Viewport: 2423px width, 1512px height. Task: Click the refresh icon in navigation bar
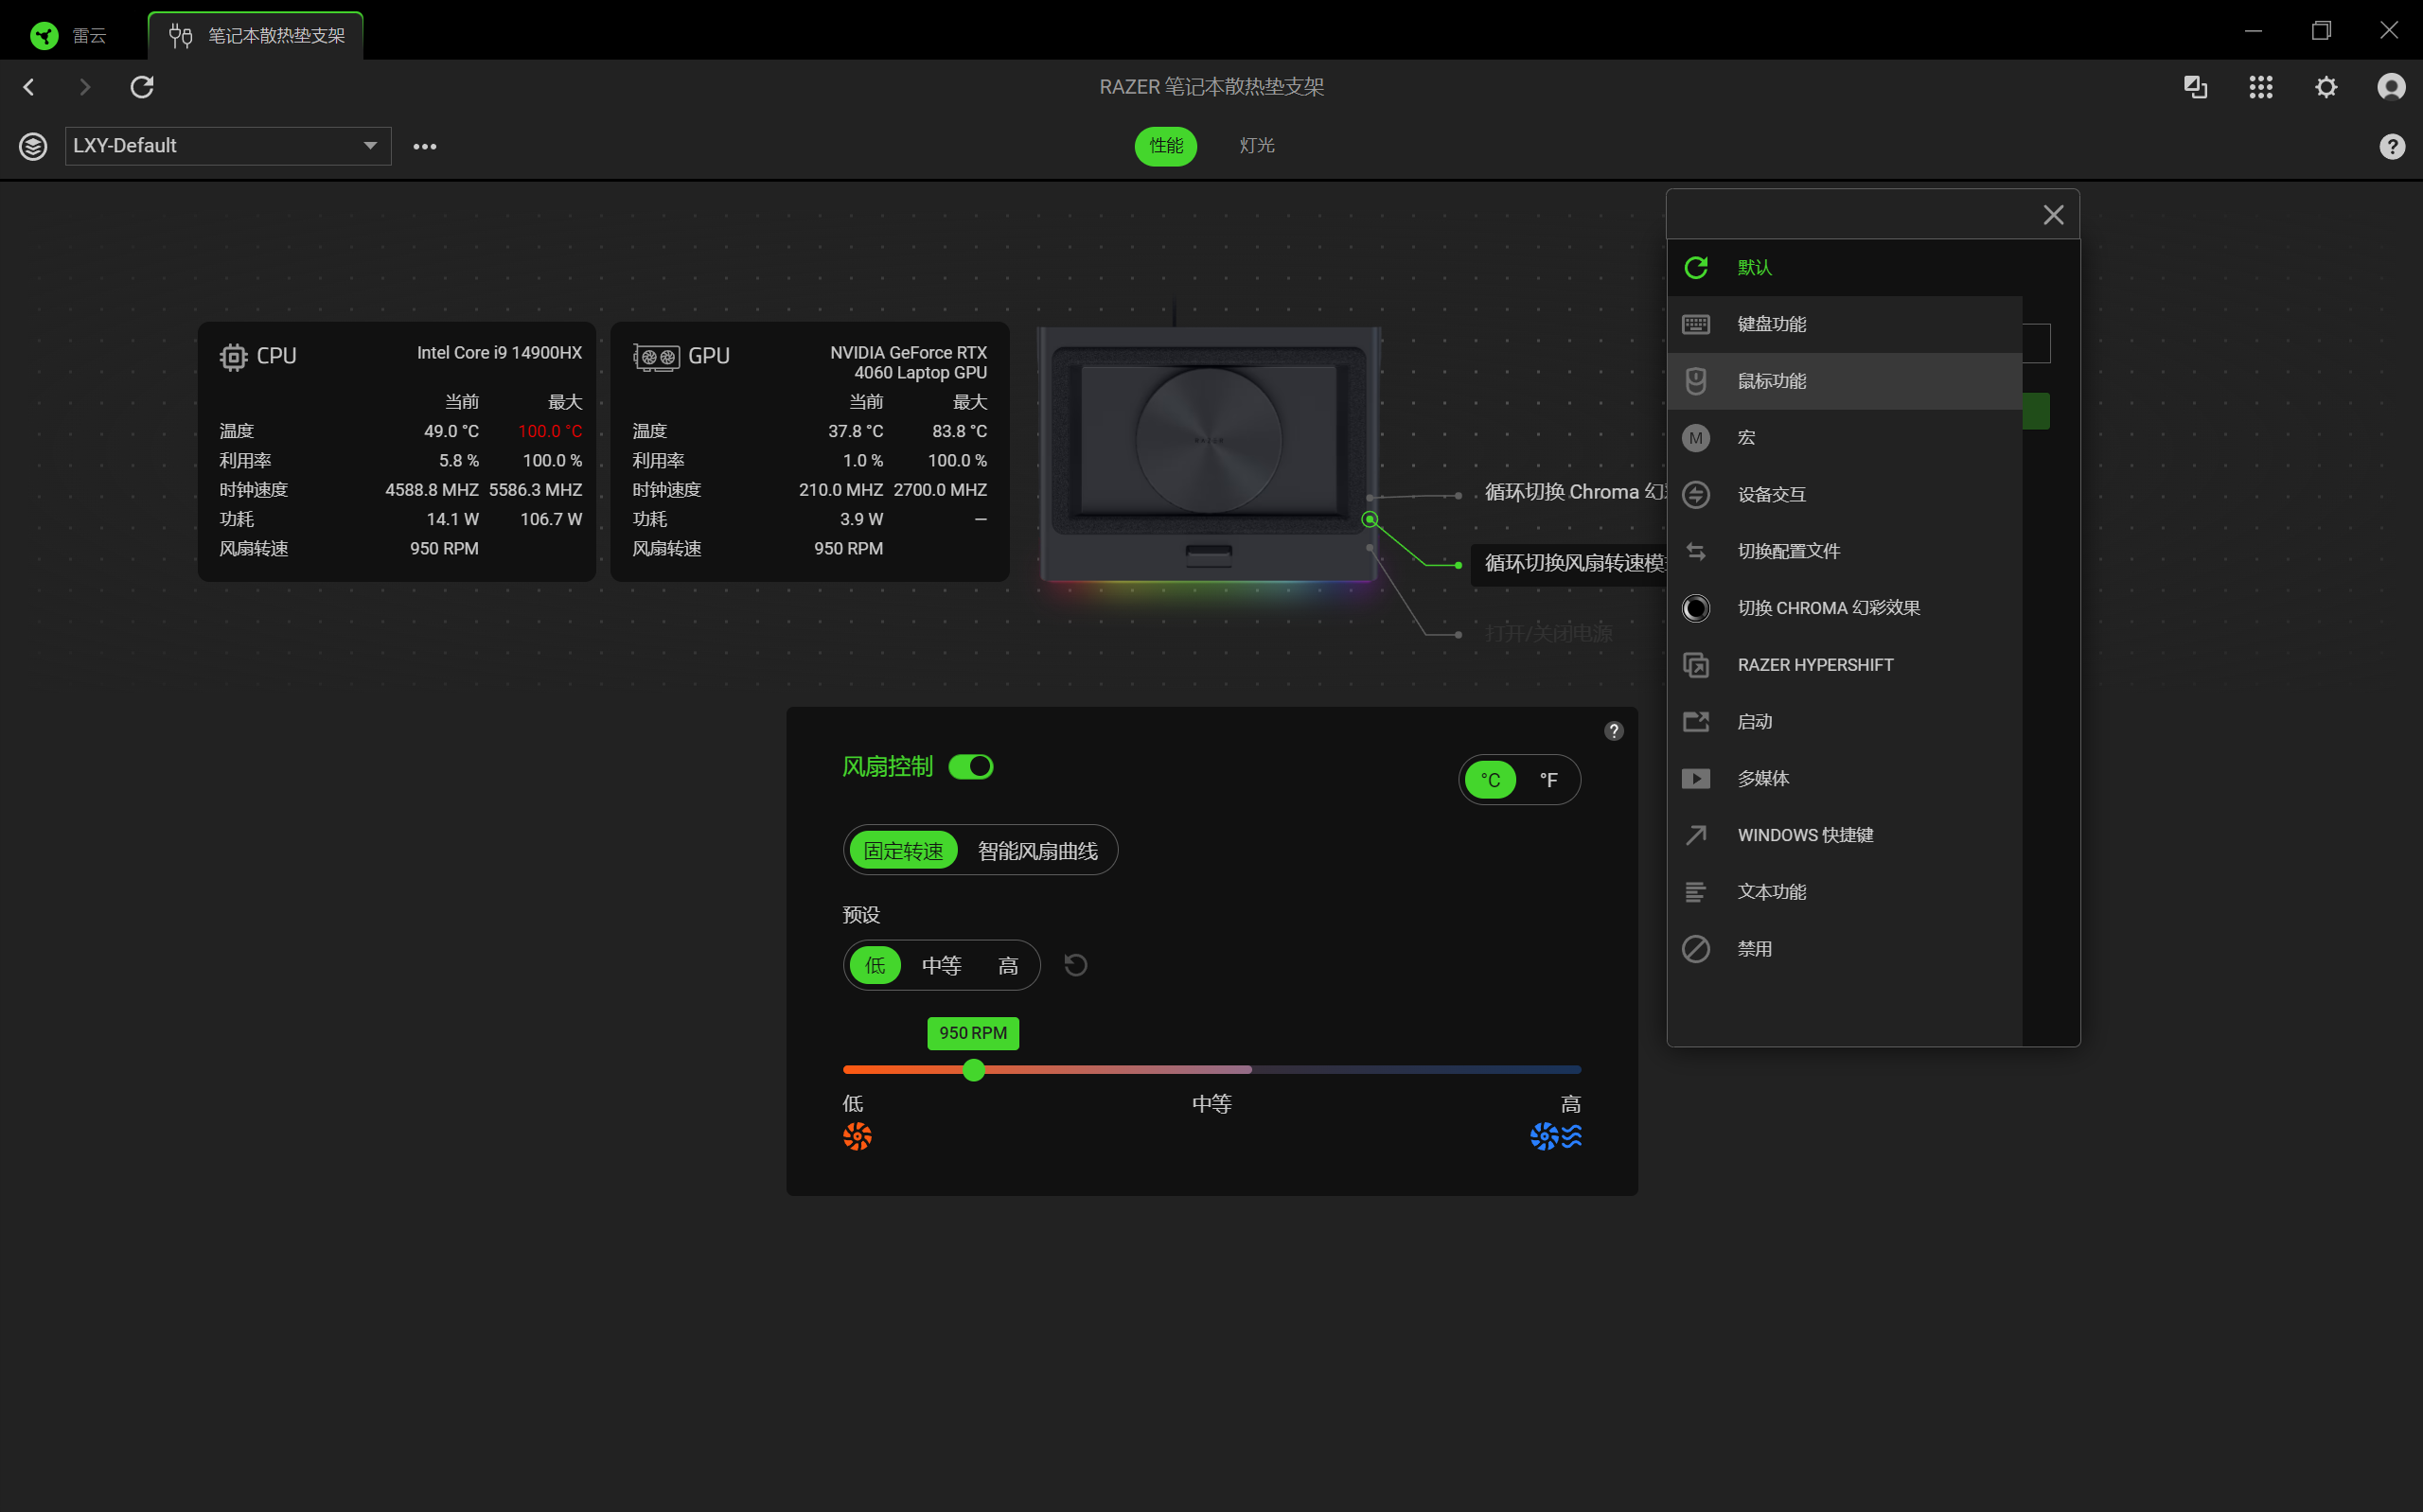coord(142,87)
